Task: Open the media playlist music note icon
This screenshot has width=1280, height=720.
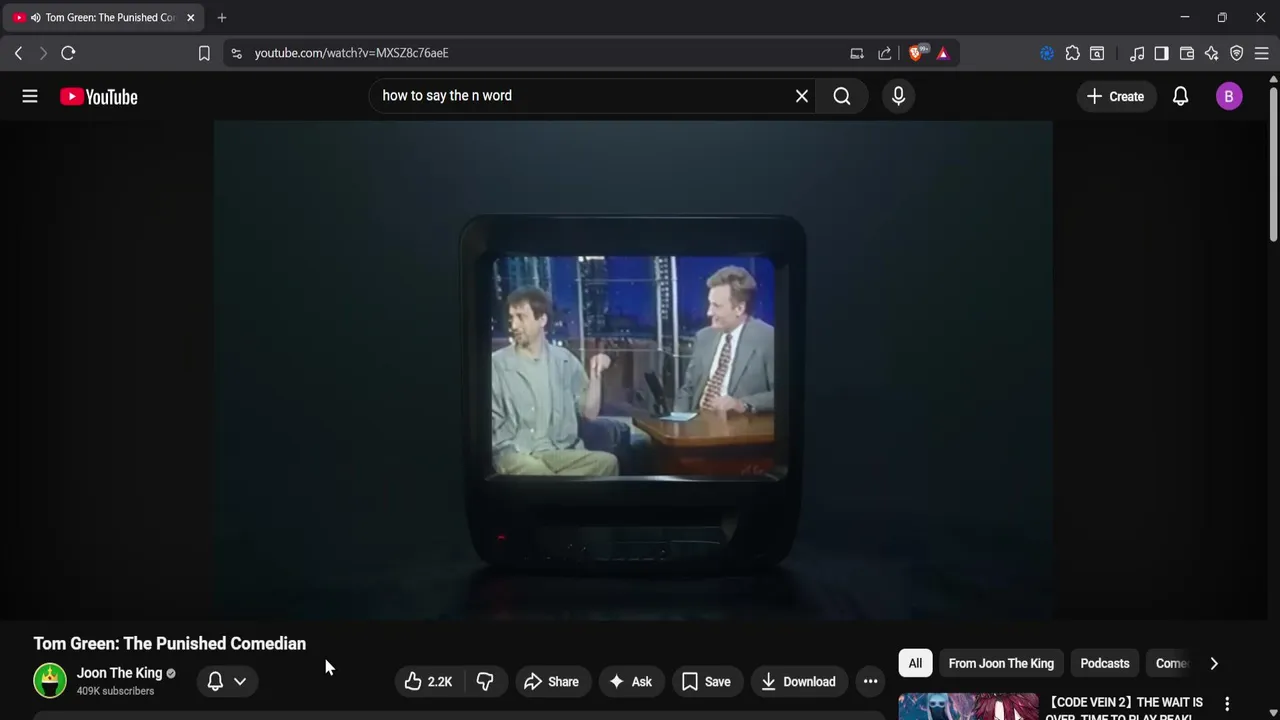Action: pyautogui.click(x=1137, y=53)
